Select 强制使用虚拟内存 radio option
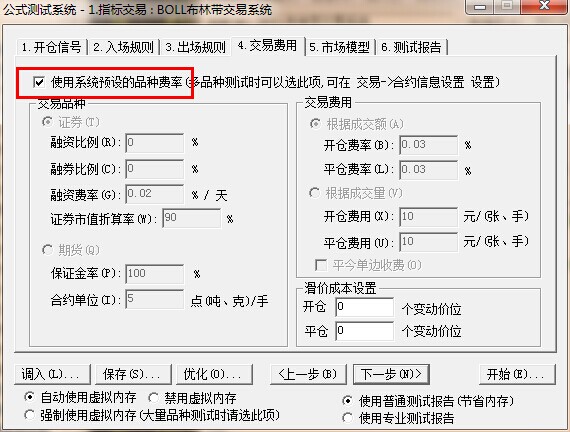This screenshot has width=570, height=432. click(29, 415)
